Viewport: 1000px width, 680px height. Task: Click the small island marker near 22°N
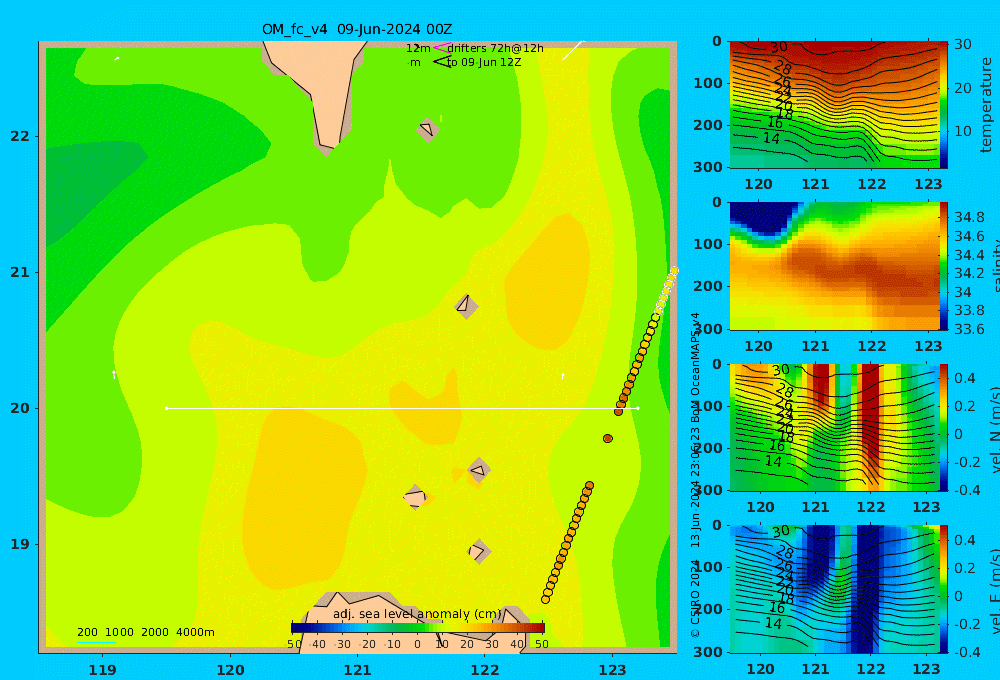pyautogui.click(x=428, y=129)
